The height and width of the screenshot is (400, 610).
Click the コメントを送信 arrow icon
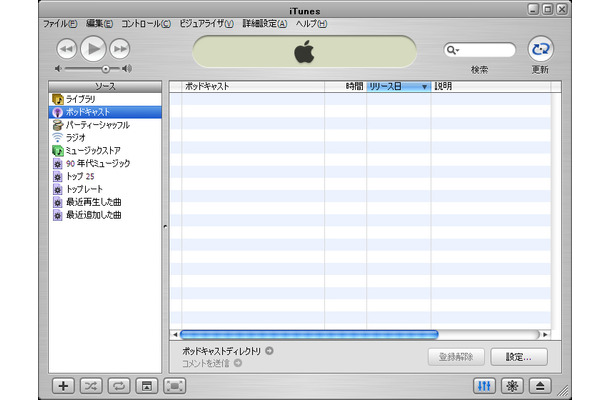238,363
